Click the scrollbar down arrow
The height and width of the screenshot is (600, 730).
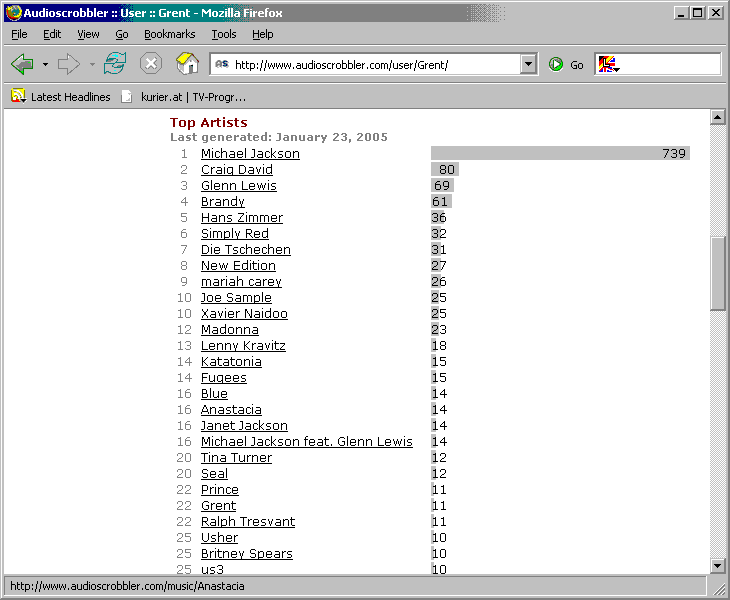point(717,565)
